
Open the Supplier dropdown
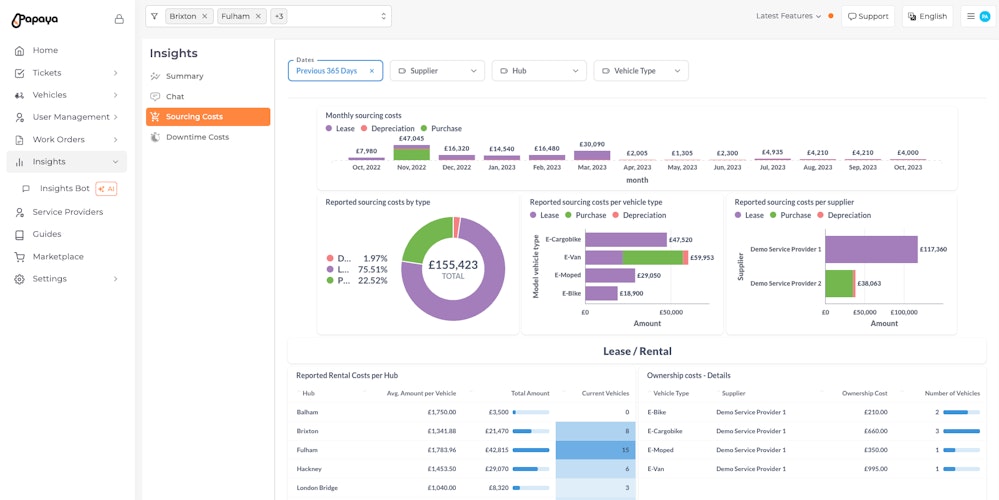tap(437, 71)
